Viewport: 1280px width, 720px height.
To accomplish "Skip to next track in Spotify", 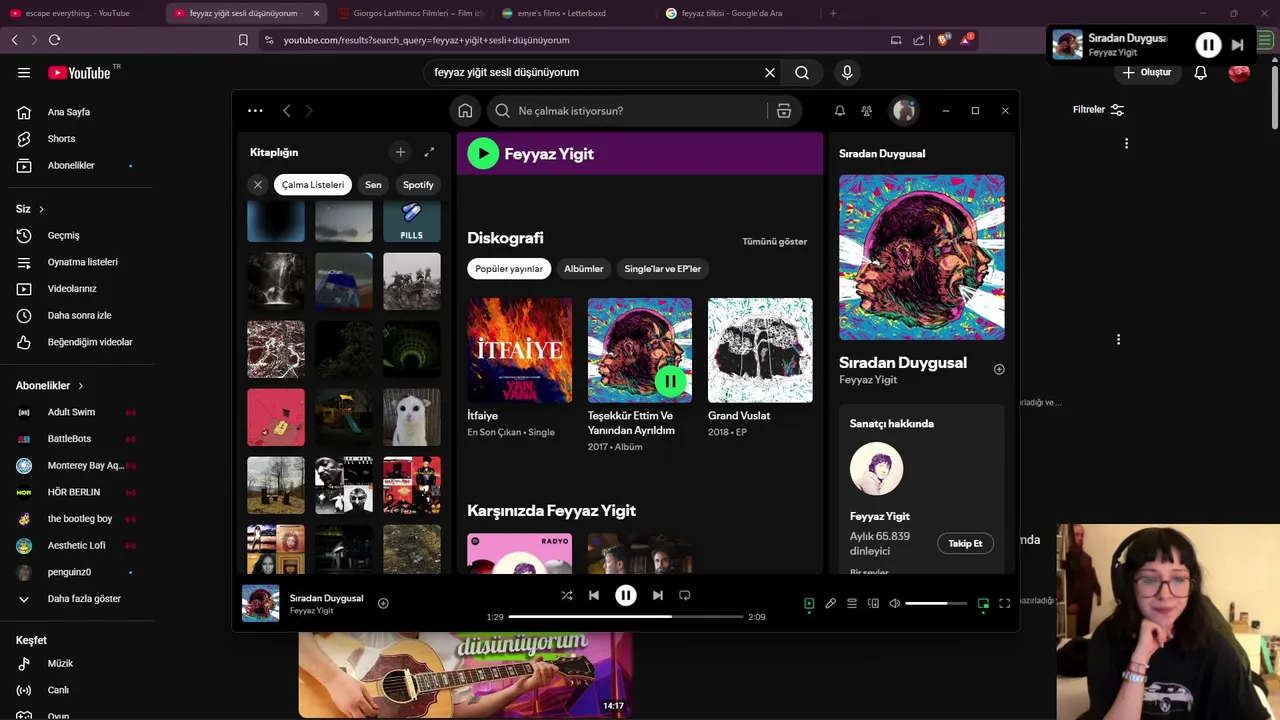I will point(657,595).
